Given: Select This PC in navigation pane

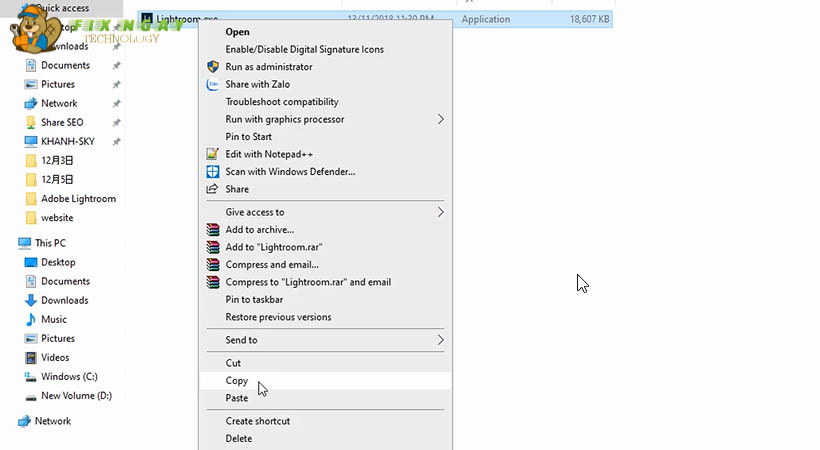Looking at the screenshot, I should coord(50,243).
